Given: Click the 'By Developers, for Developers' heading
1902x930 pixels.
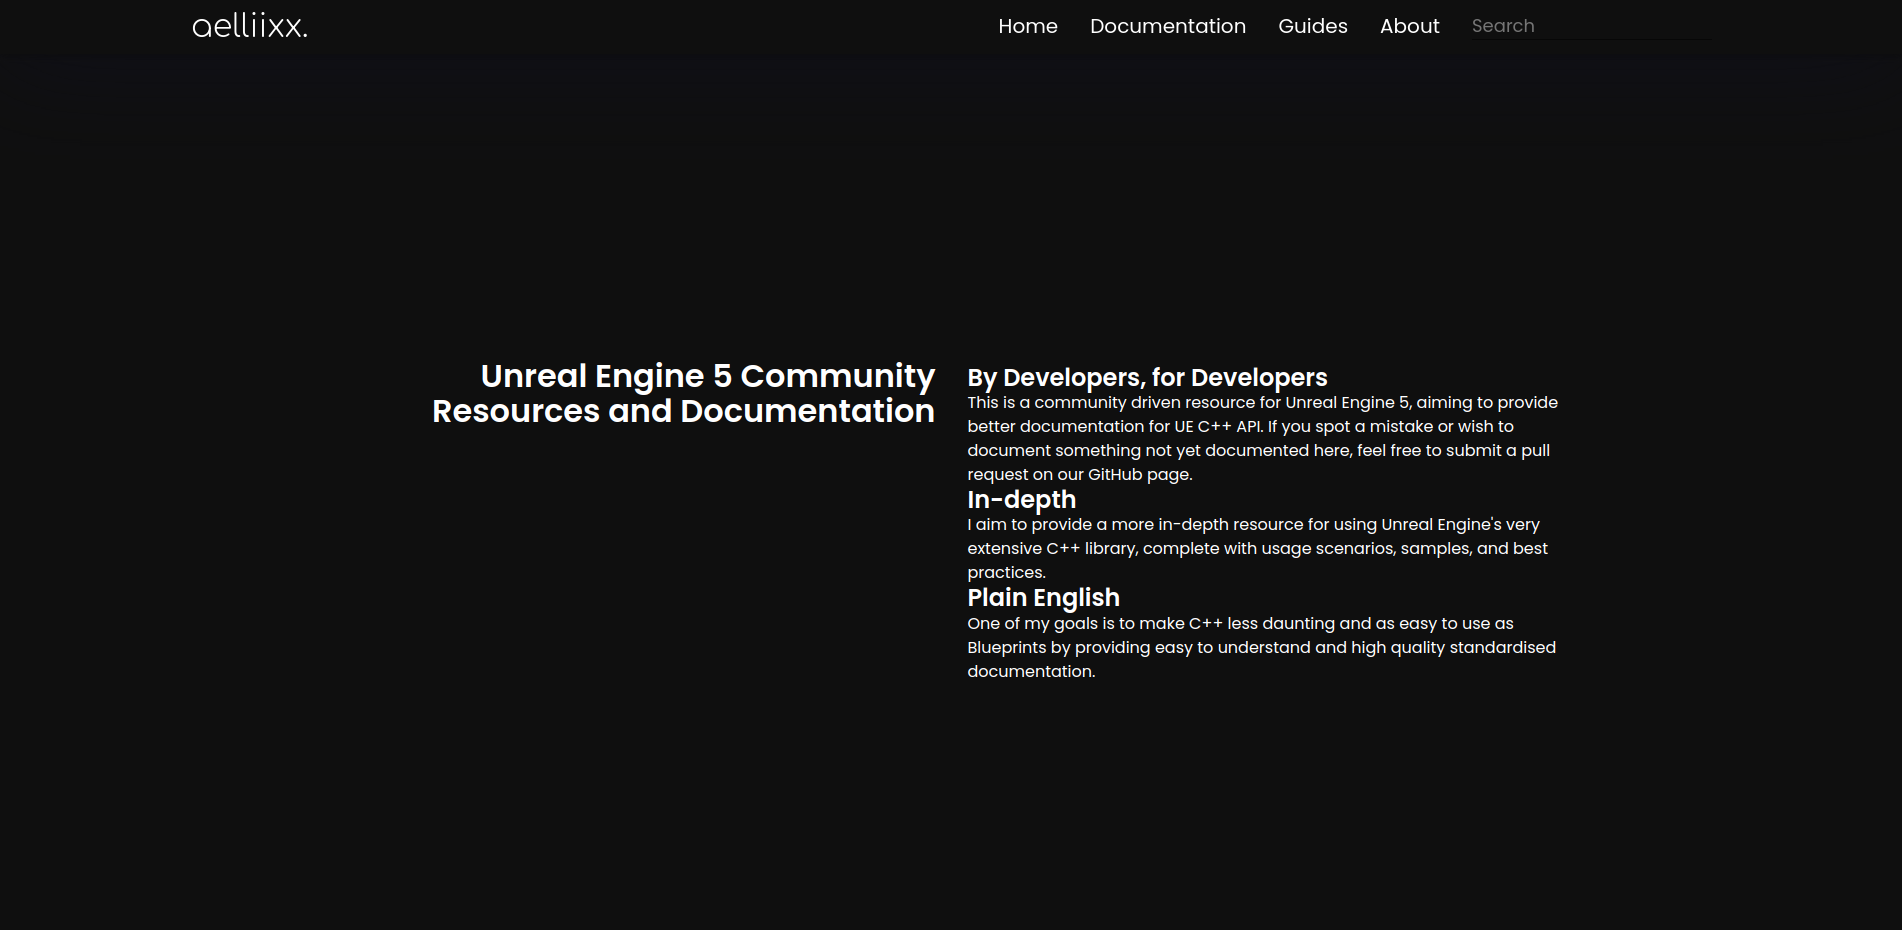Looking at the screenshot, I should [1147, 378].
